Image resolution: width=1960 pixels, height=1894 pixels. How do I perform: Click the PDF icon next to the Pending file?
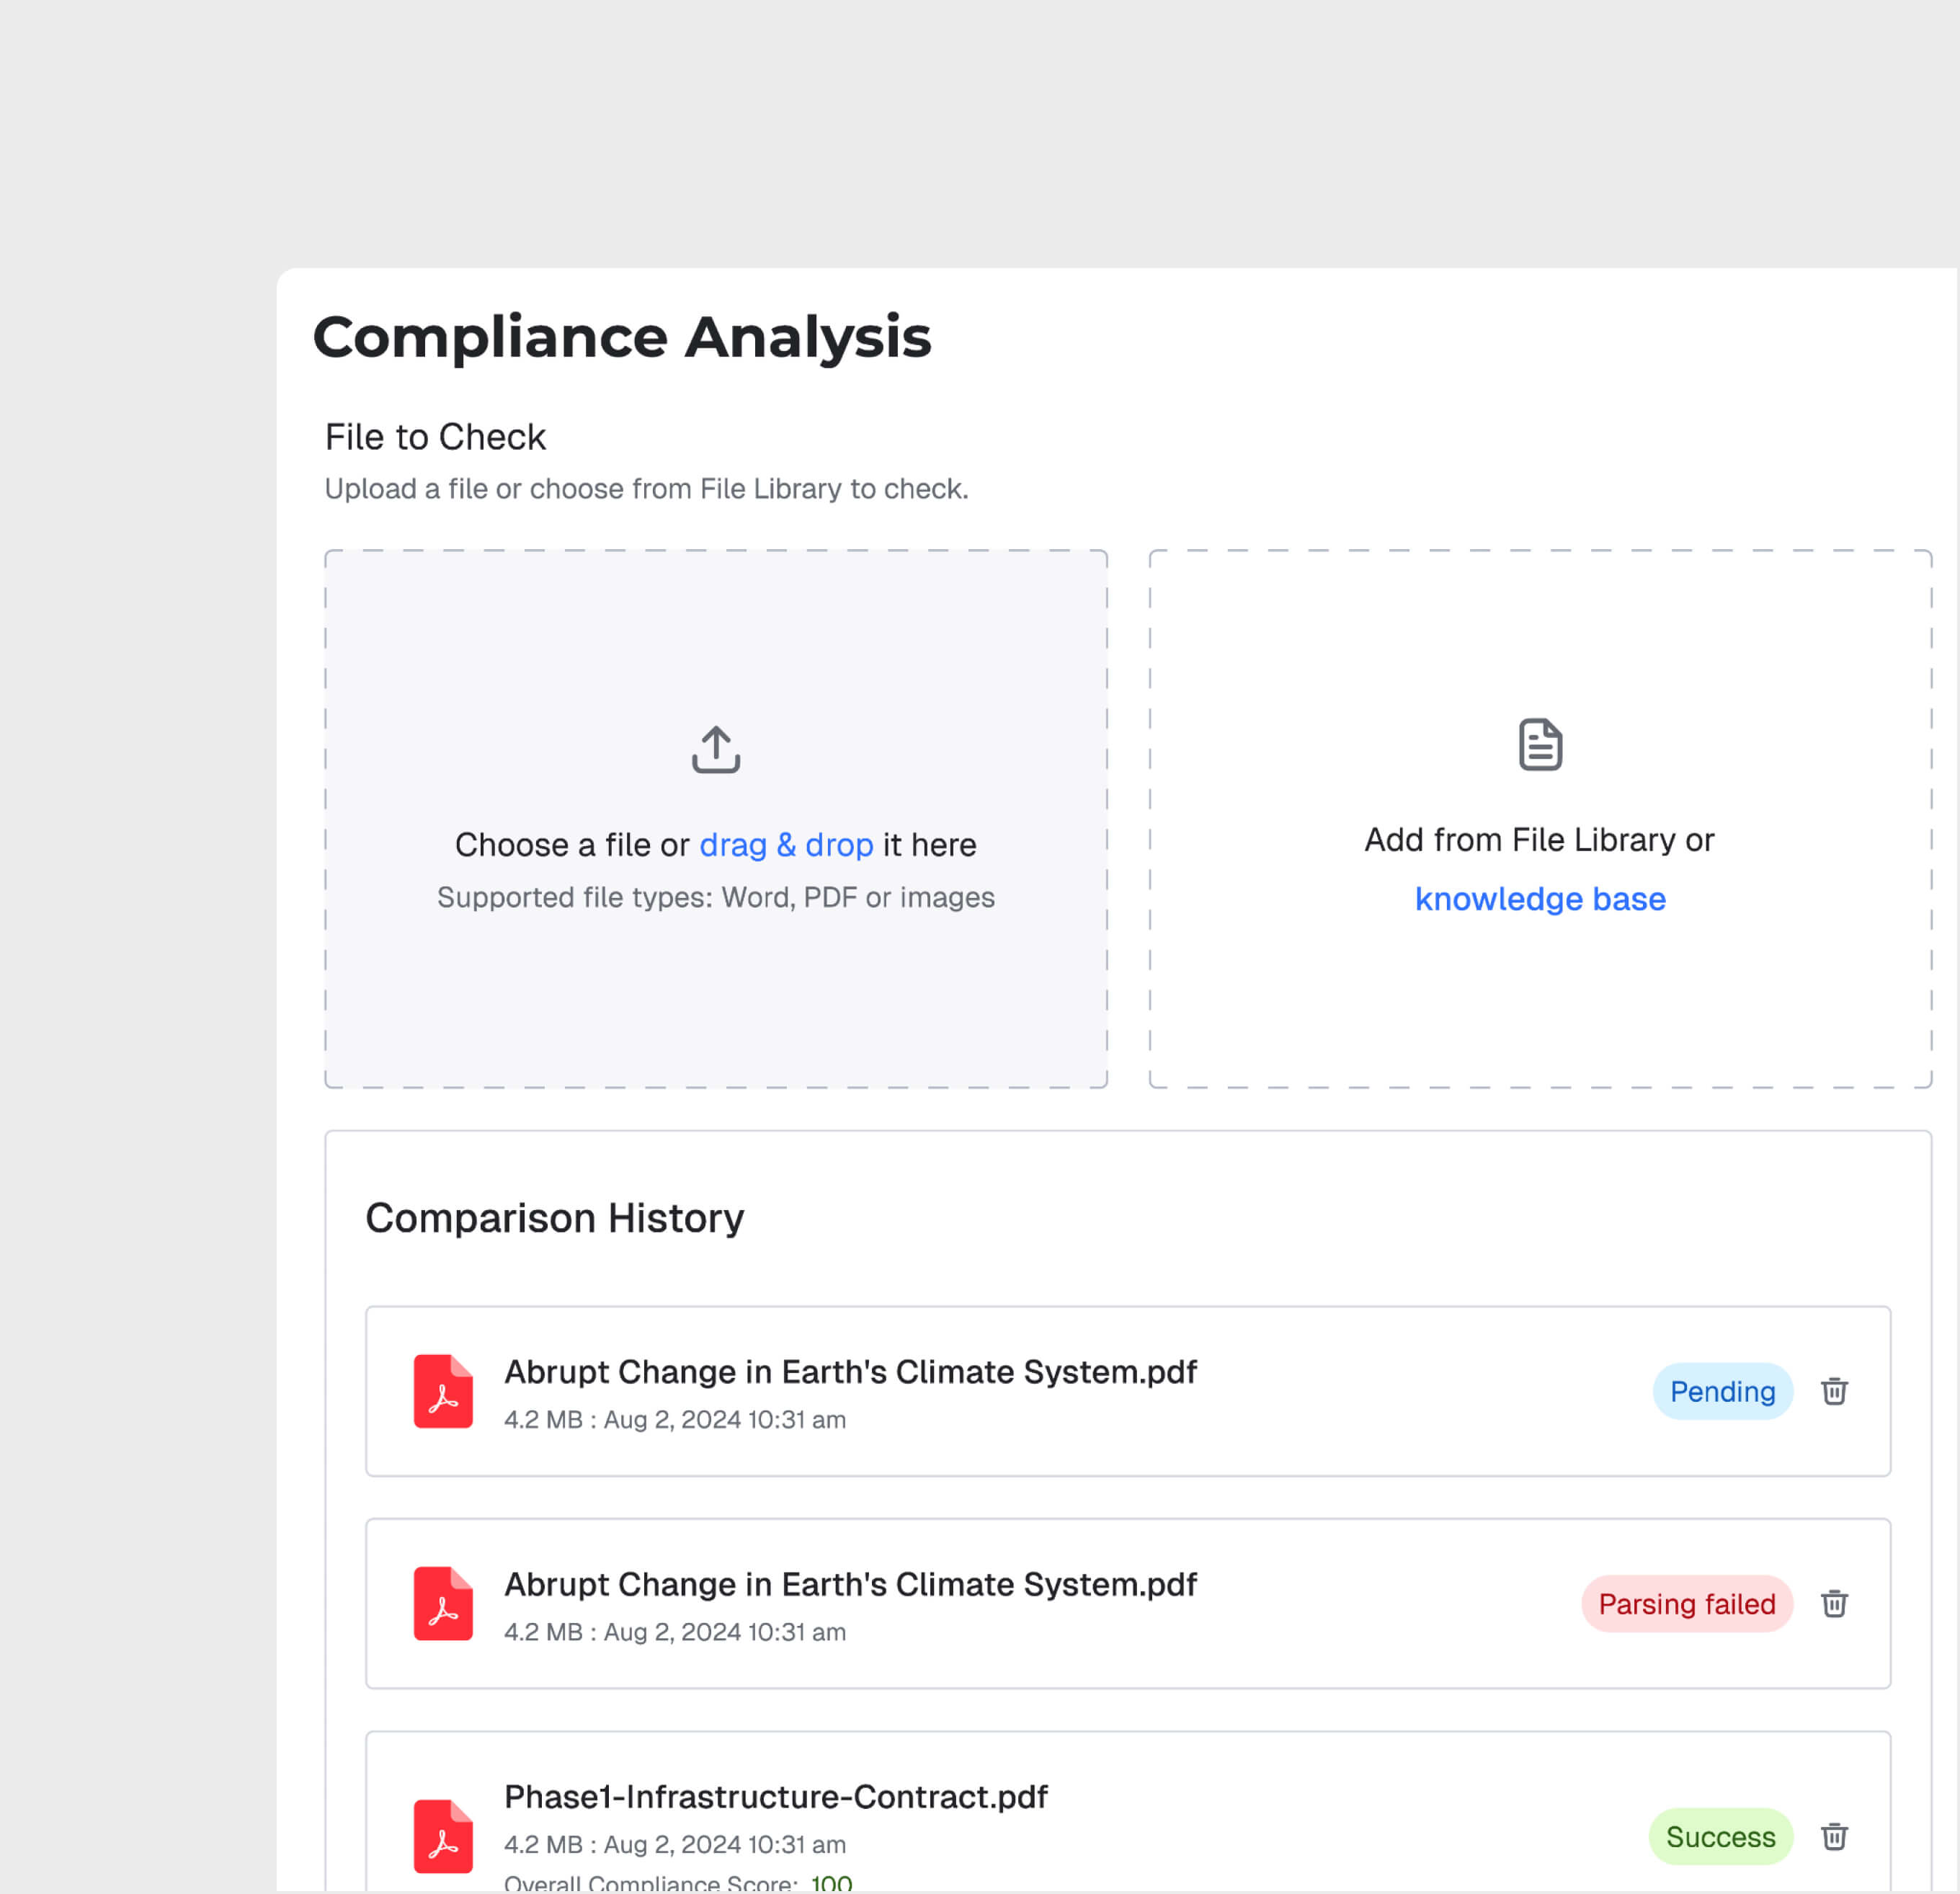[x=443, y=1392]
